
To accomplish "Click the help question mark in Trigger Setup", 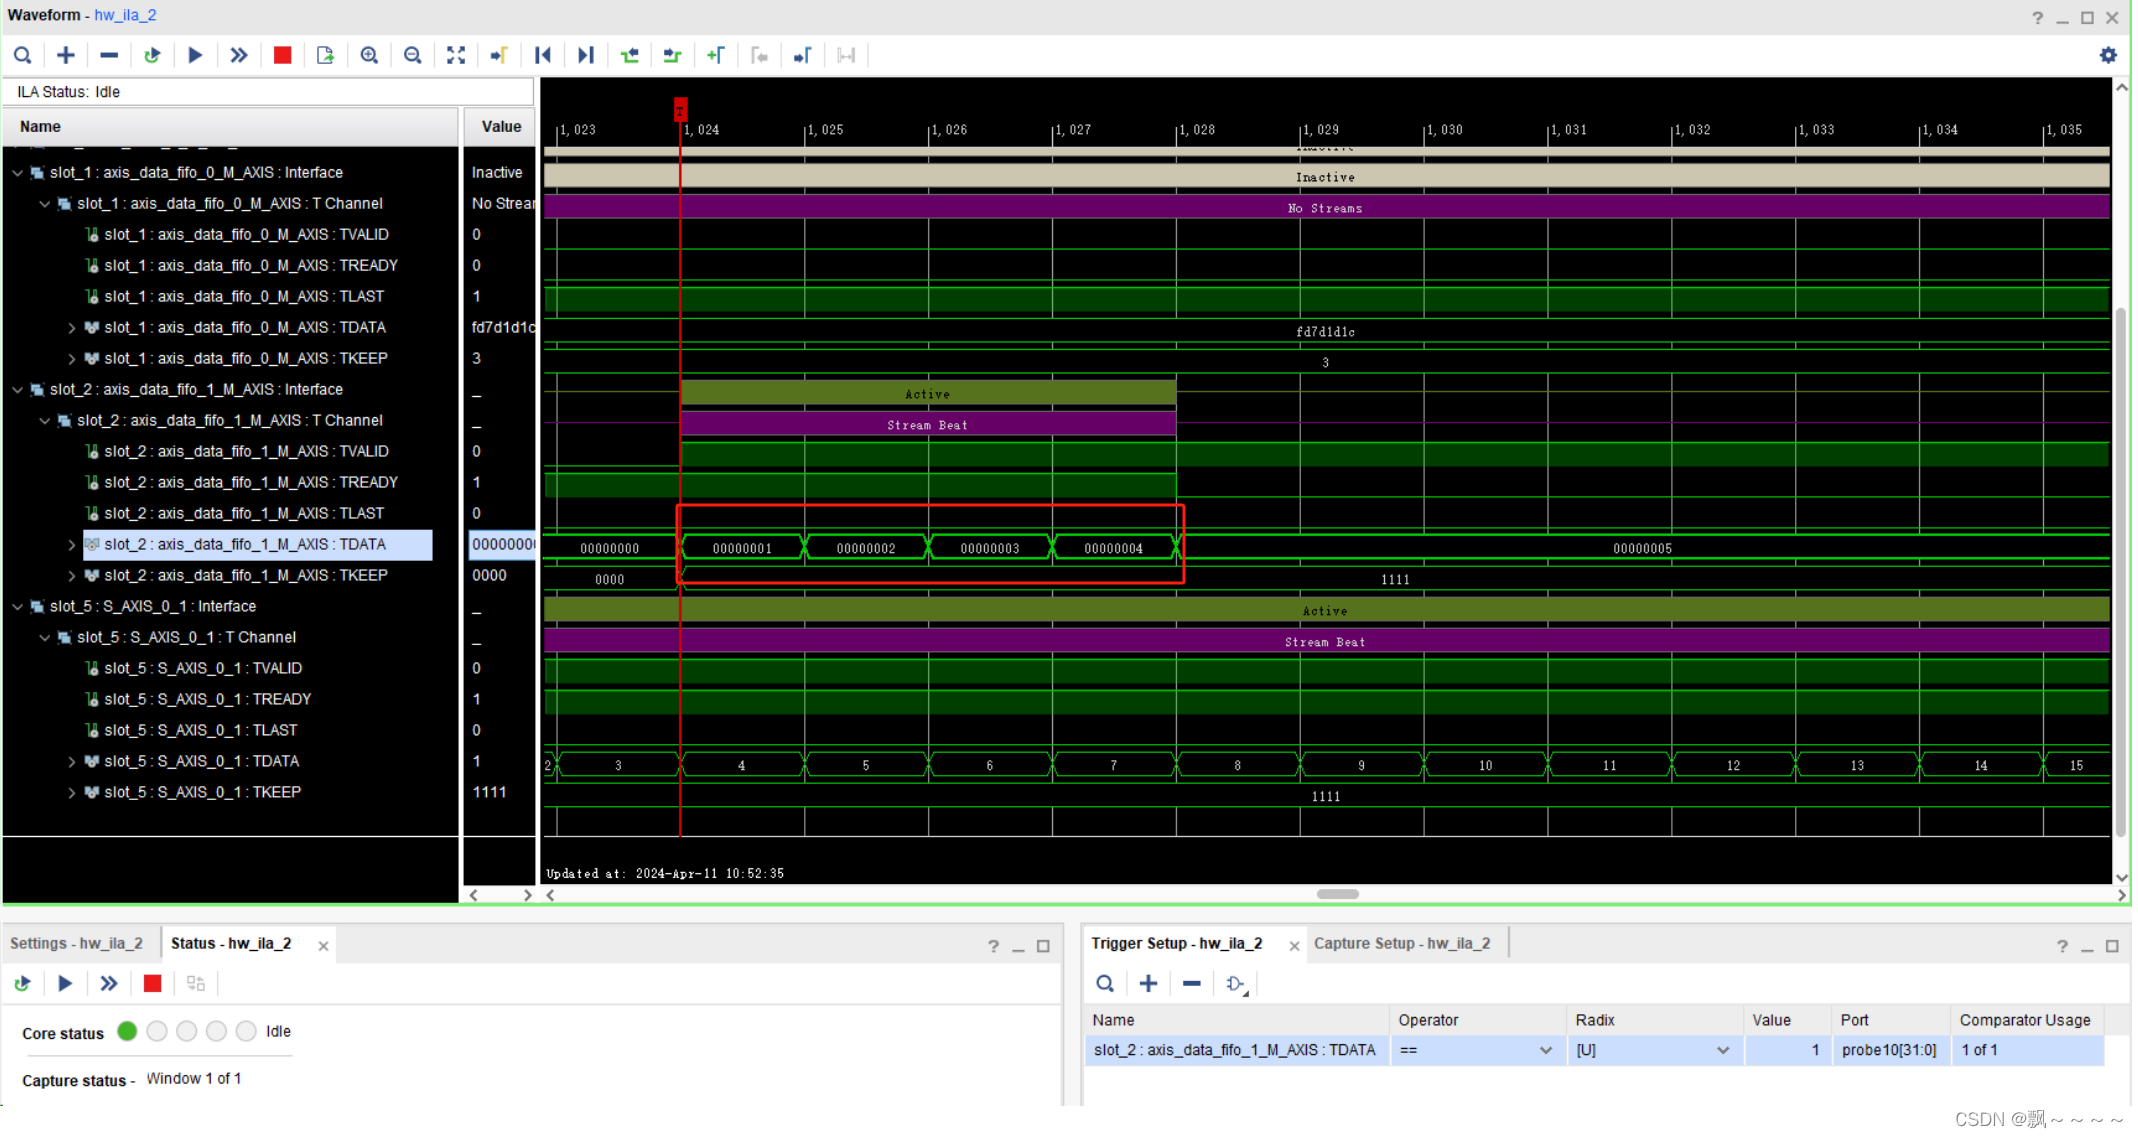I will 2062,945.
